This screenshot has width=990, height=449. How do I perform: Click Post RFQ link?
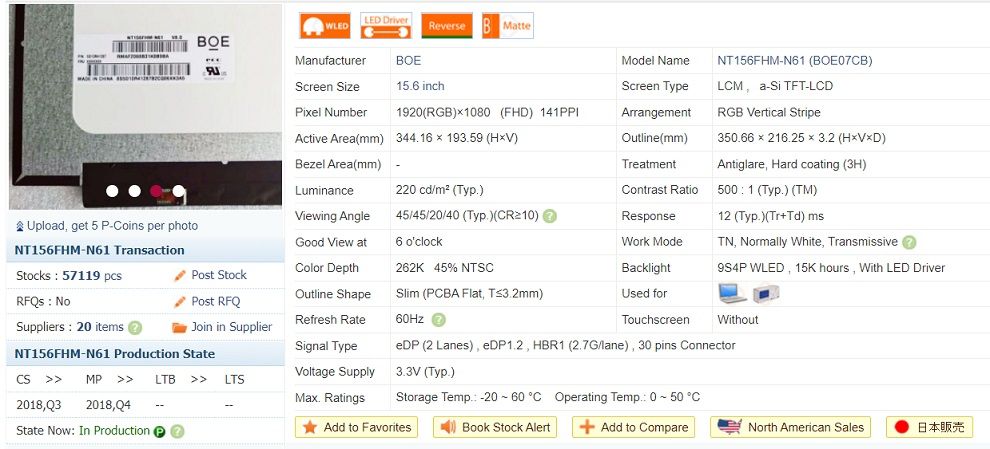(216, 302)
